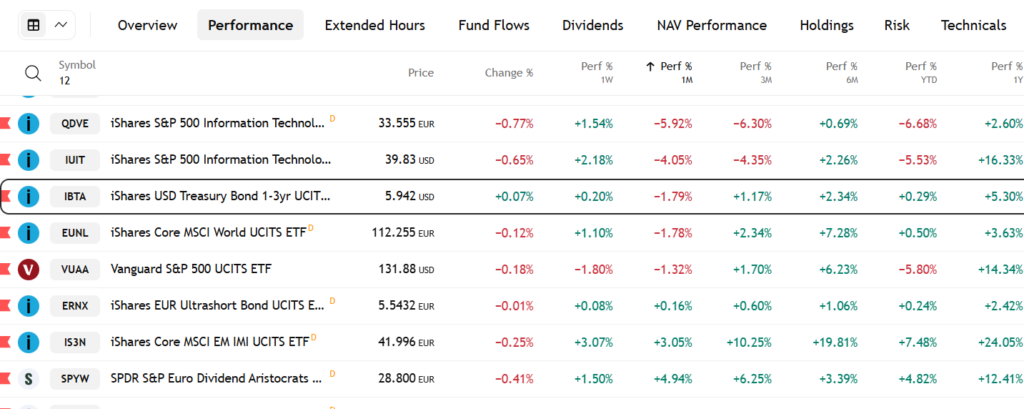Toggle the red flag on IBTA row
This screenshot has width=1024, height=409.
[x=5, y=197]
